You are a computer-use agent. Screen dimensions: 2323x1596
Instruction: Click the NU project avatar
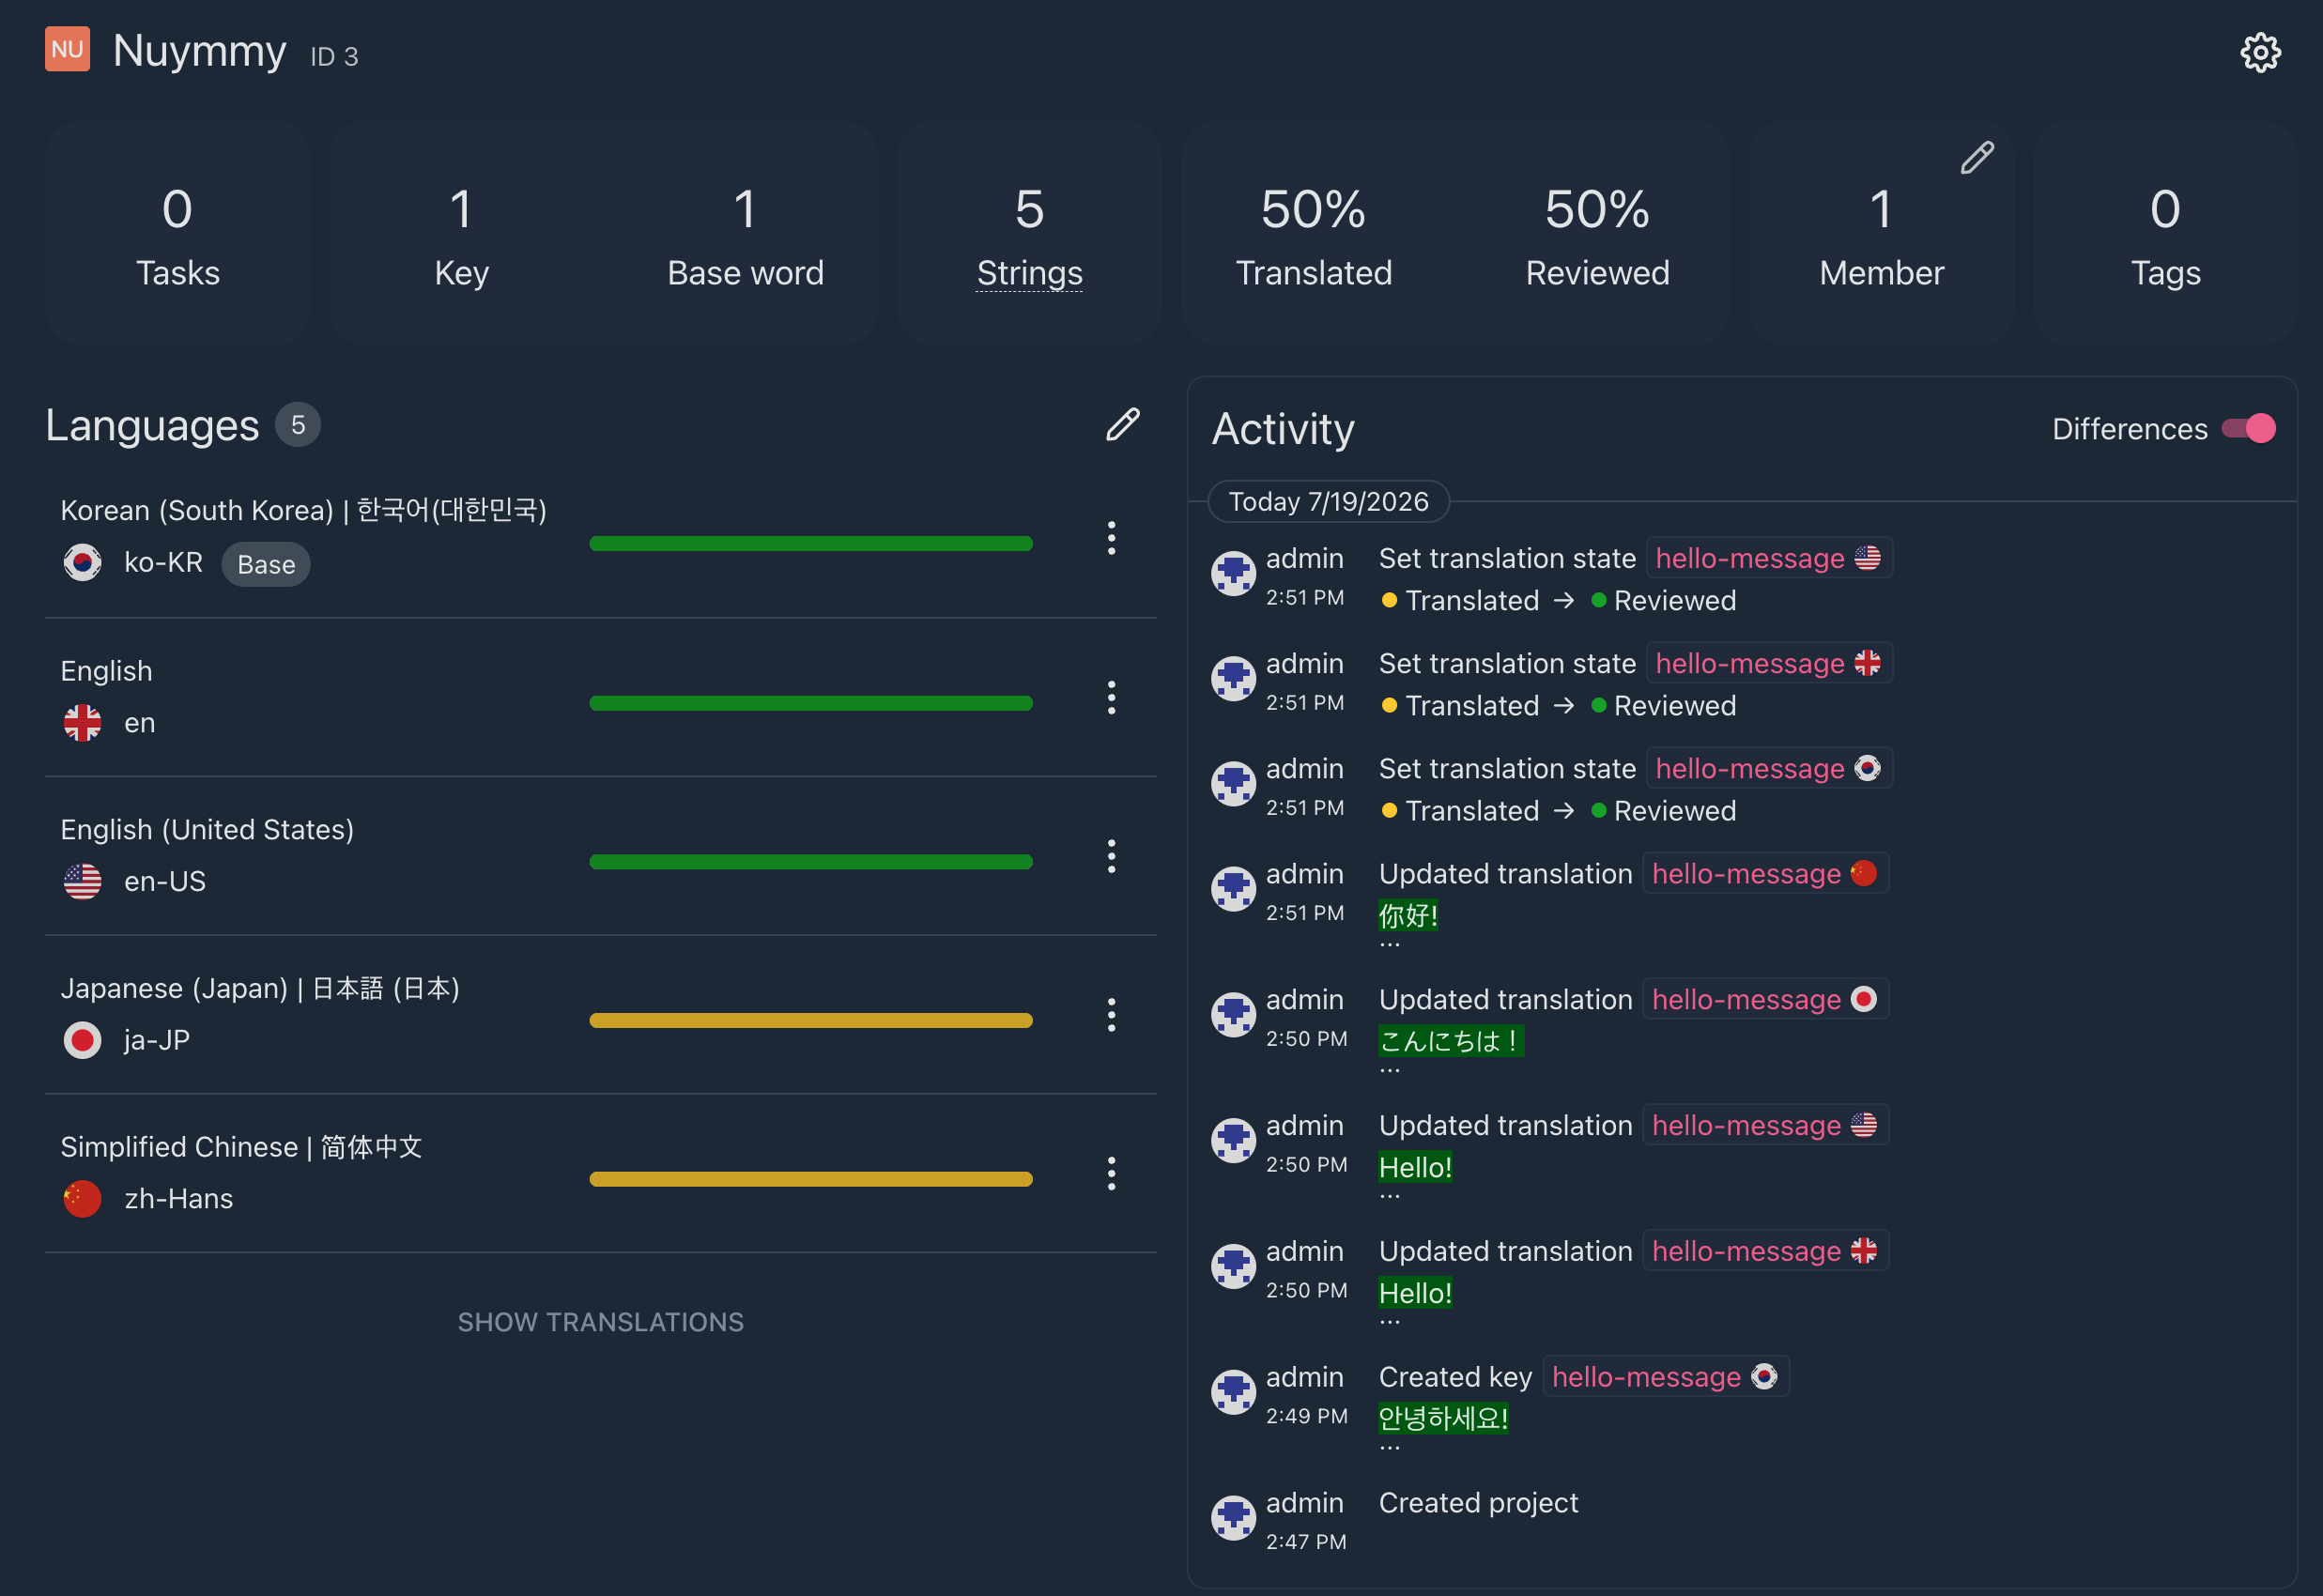pyautogui.click(x=67, y=49)
